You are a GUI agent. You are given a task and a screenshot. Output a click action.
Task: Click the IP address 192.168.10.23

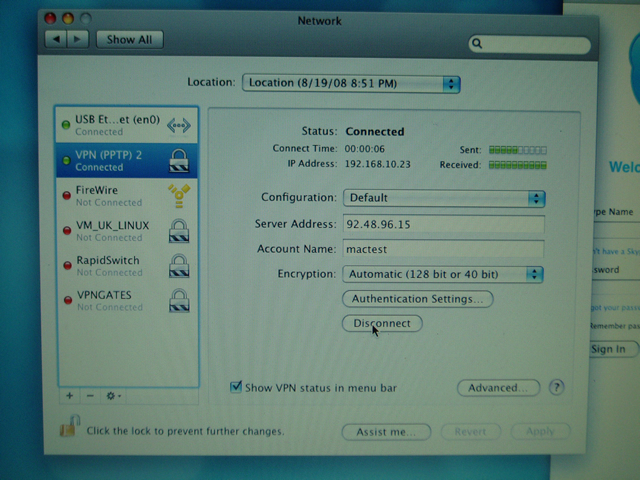coord(378,164)
